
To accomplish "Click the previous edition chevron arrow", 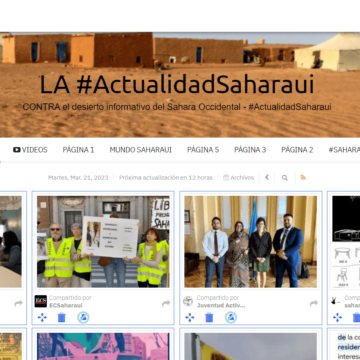I will (267, 178).
